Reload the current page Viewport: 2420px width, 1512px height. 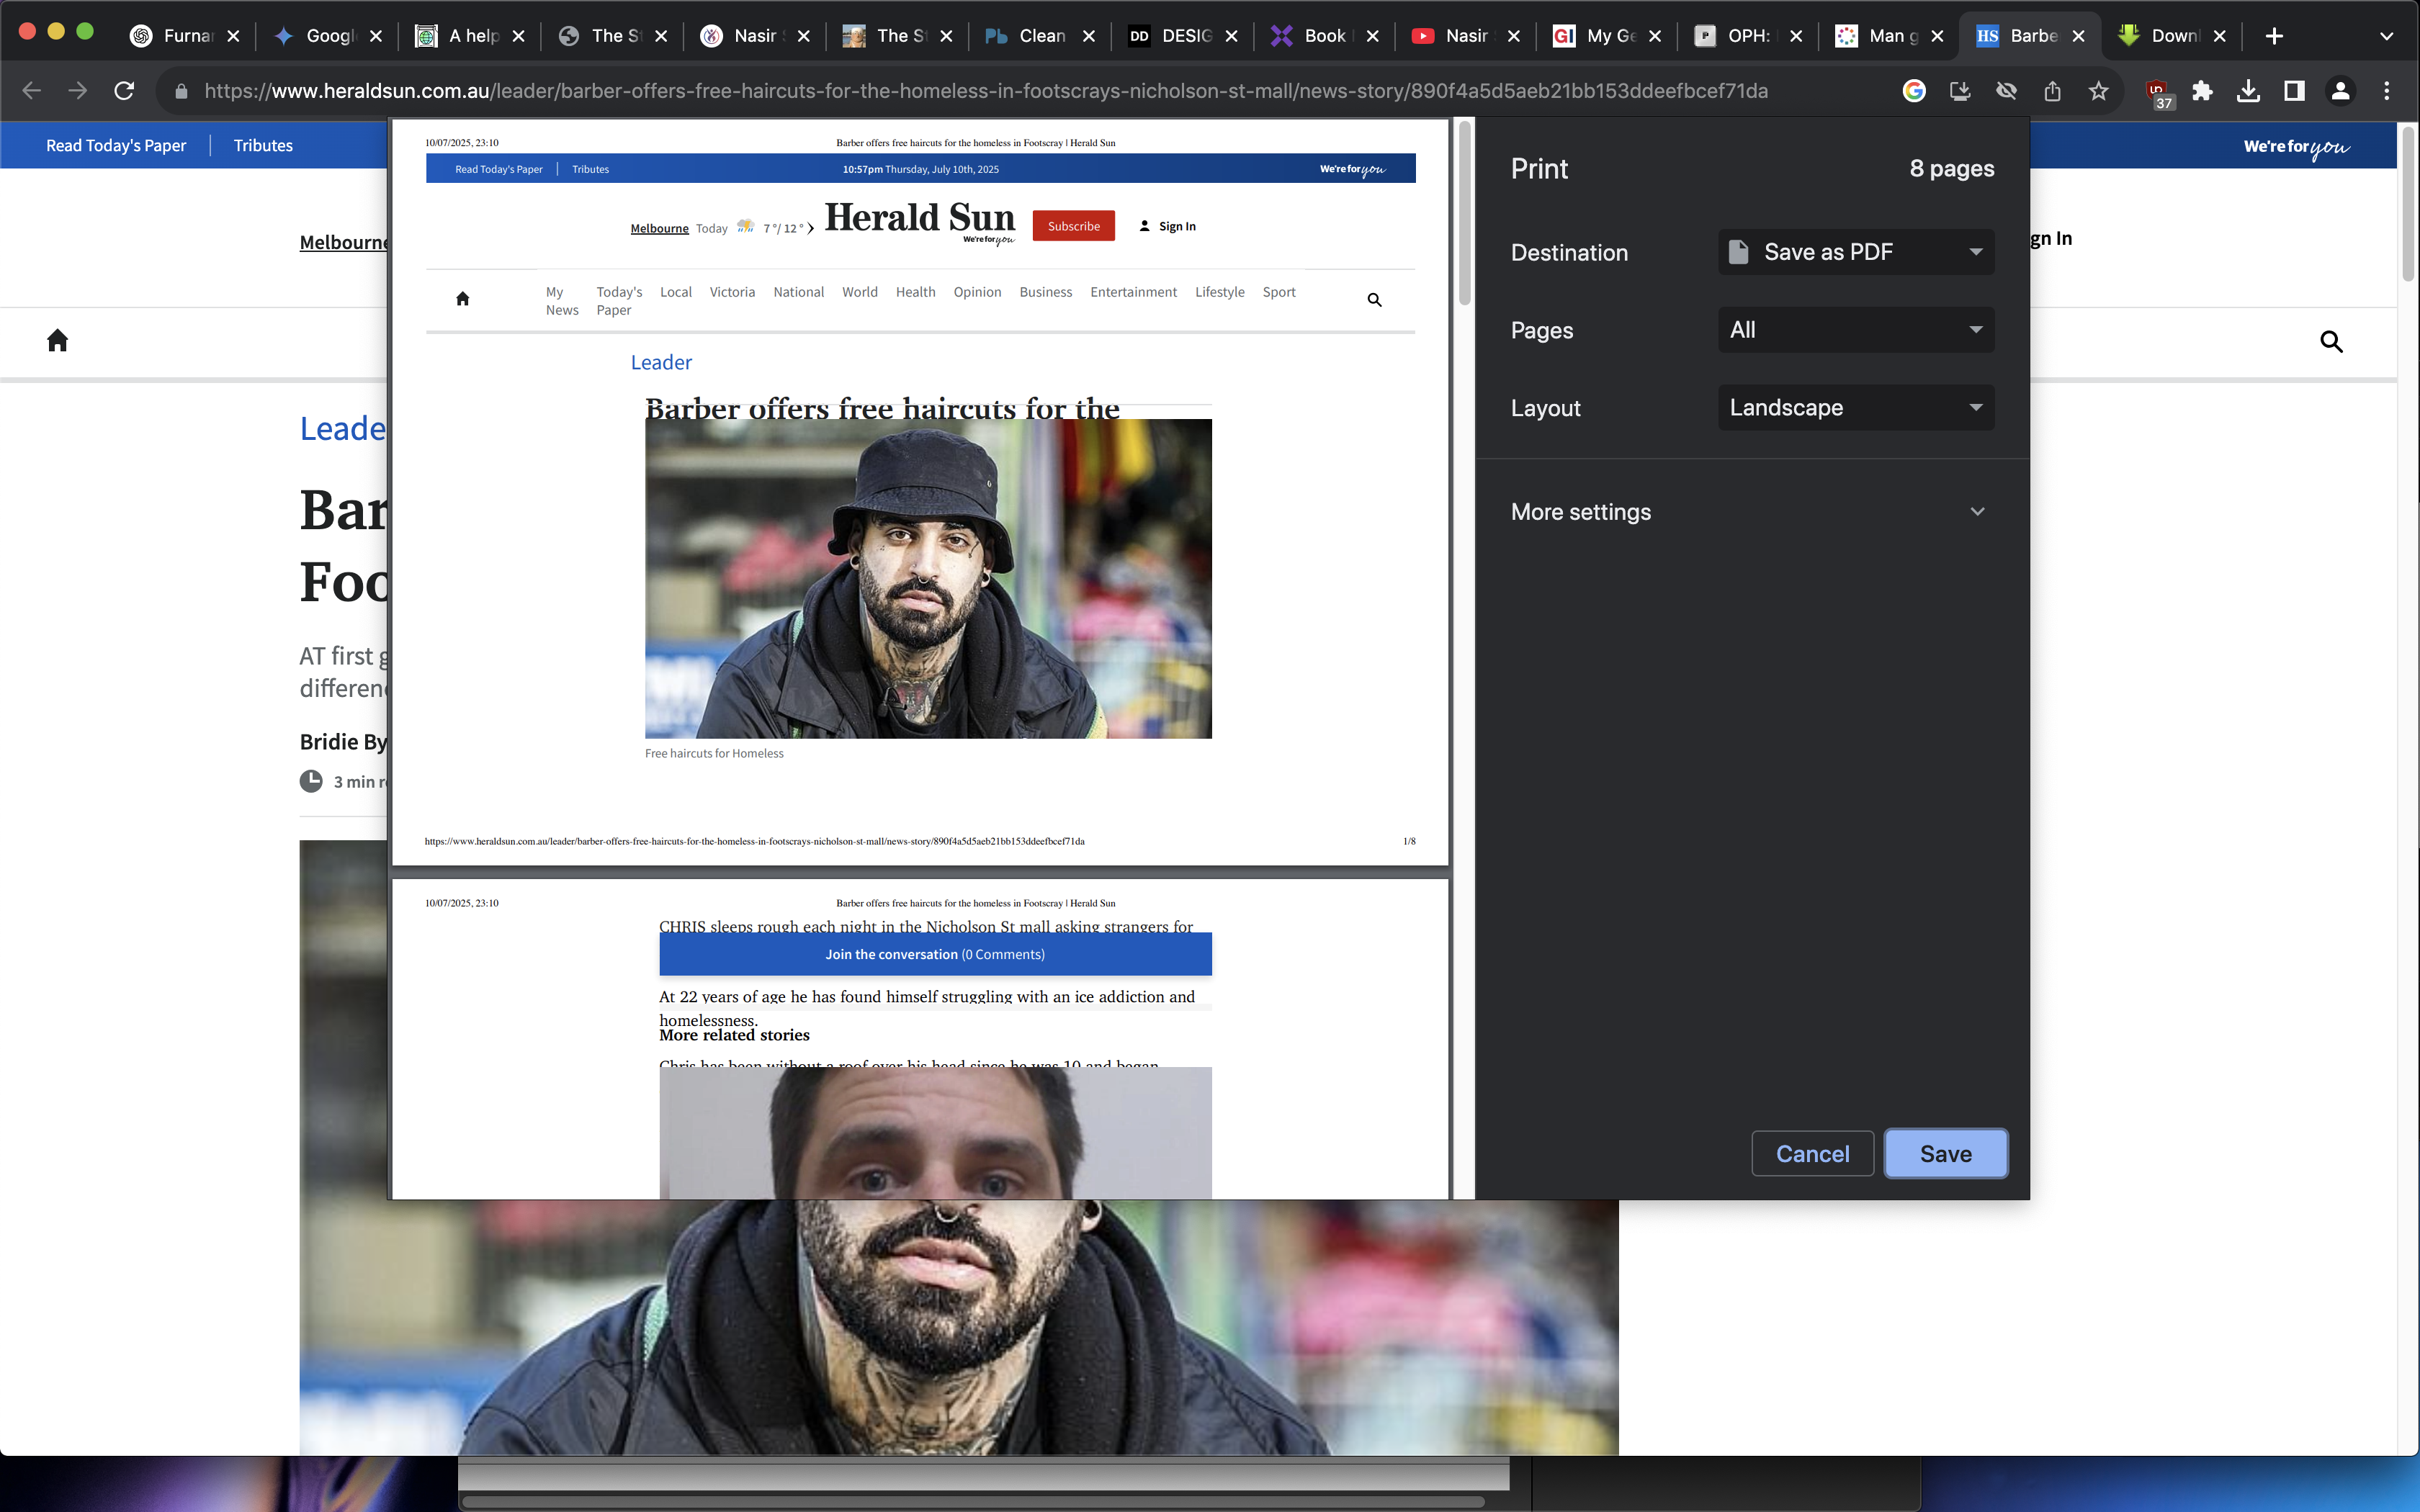point(124,91)
